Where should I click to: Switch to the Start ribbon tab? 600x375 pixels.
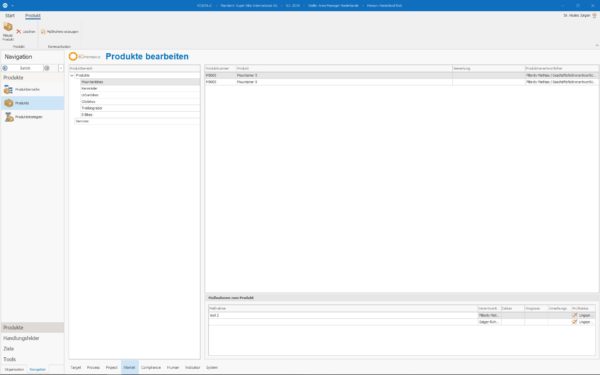[x=10, y=16]
